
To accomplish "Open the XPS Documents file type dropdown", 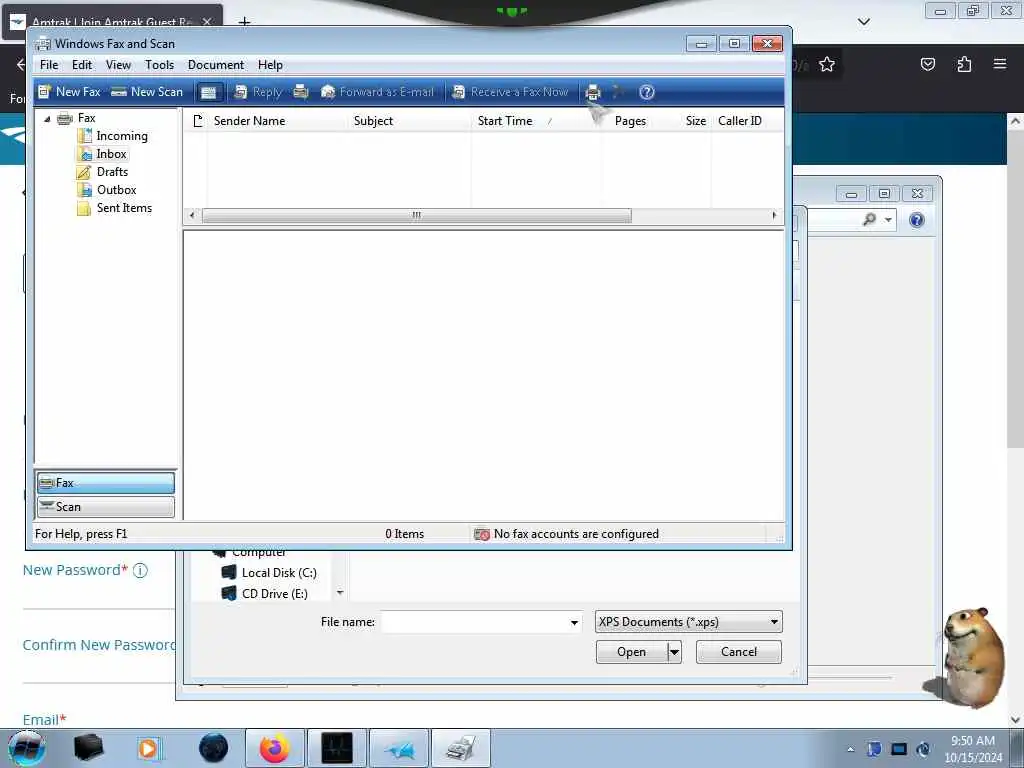I will [688, 622].
